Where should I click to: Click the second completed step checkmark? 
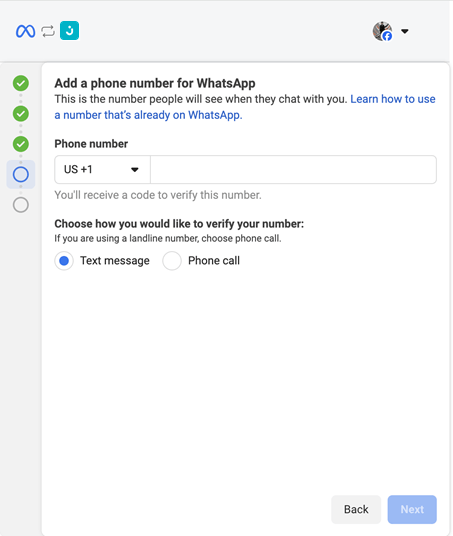[x=21, y=113]
